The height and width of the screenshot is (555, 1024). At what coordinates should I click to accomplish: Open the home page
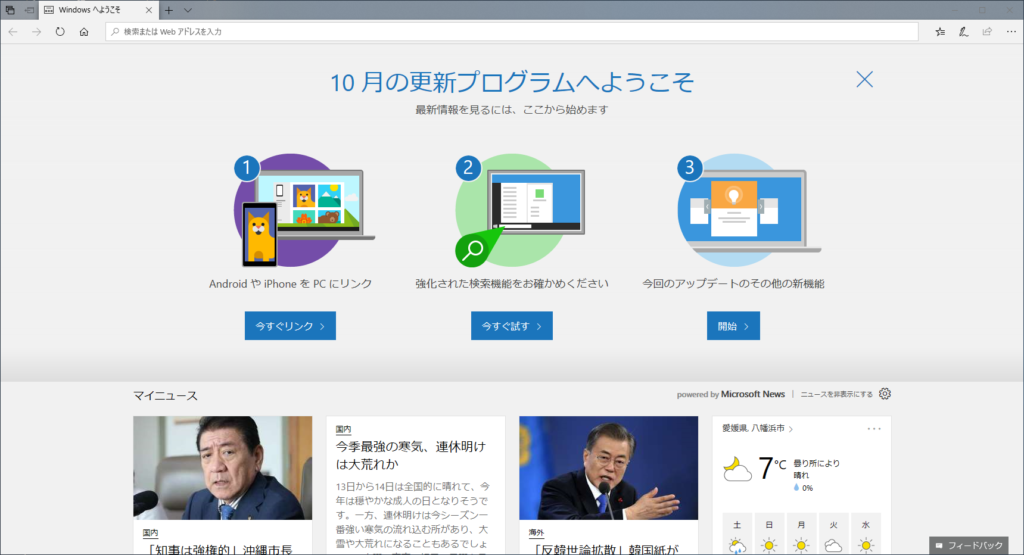(84, 31)
